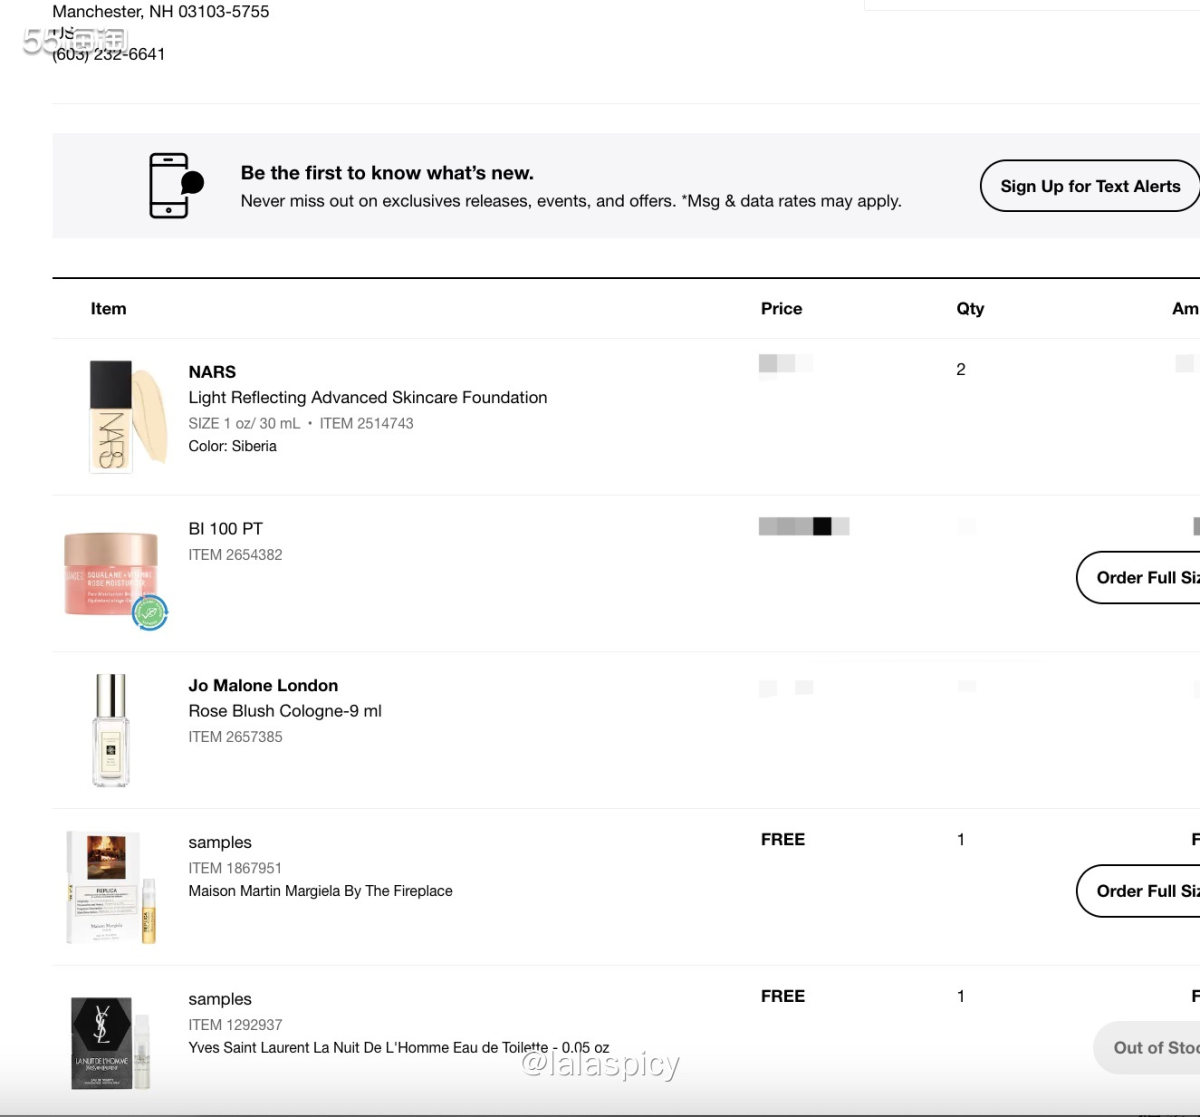Click the phone text-alert icon

coord(175,186)
